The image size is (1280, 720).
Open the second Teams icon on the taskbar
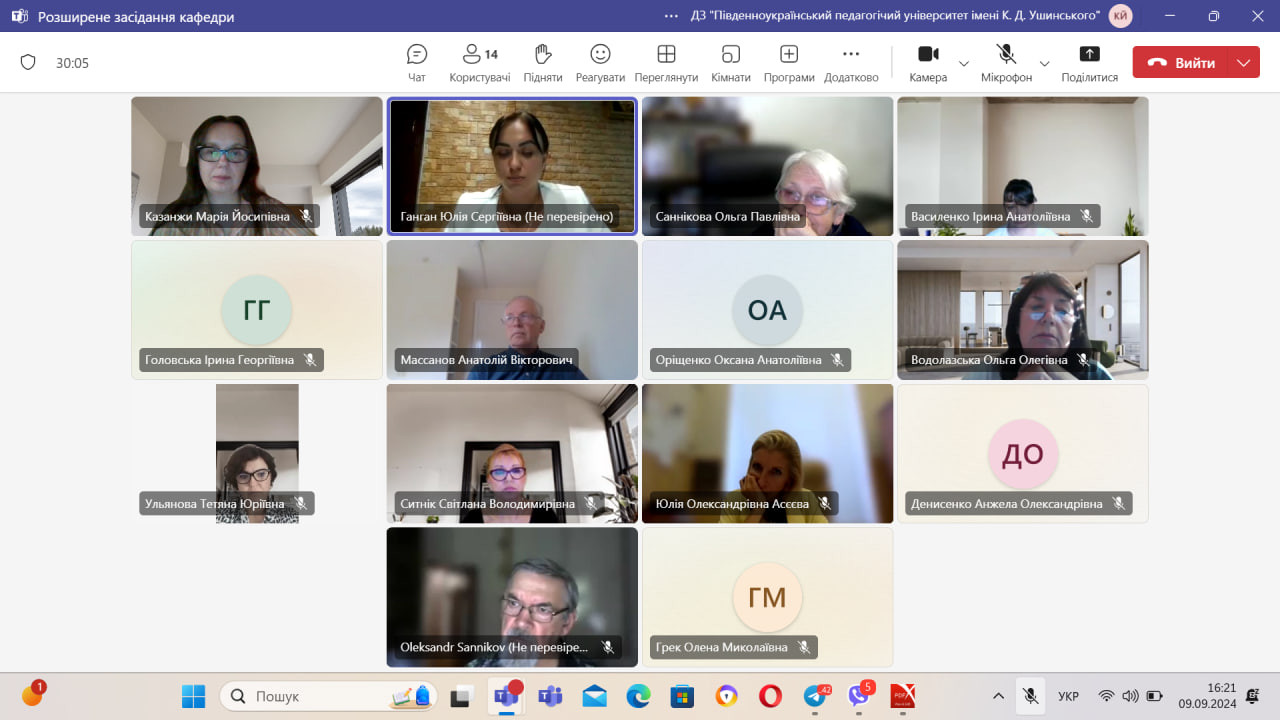(550, 696)
